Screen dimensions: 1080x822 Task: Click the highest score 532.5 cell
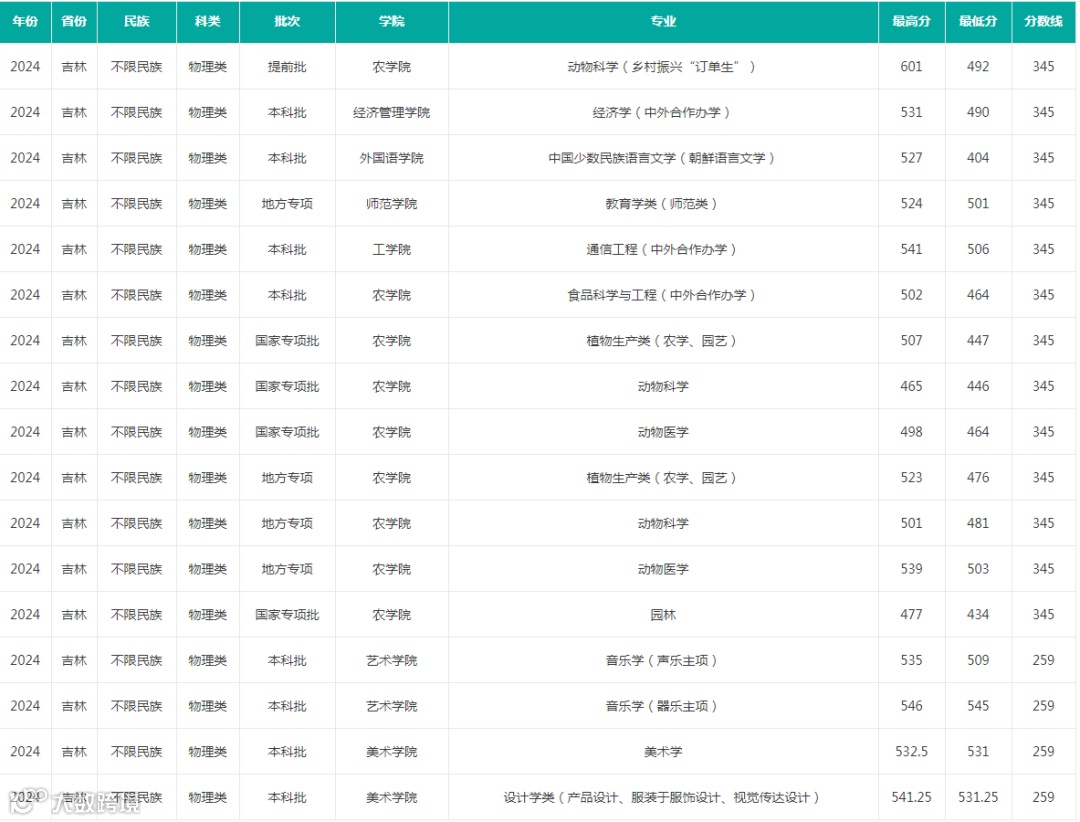click(x=911, y=752)
